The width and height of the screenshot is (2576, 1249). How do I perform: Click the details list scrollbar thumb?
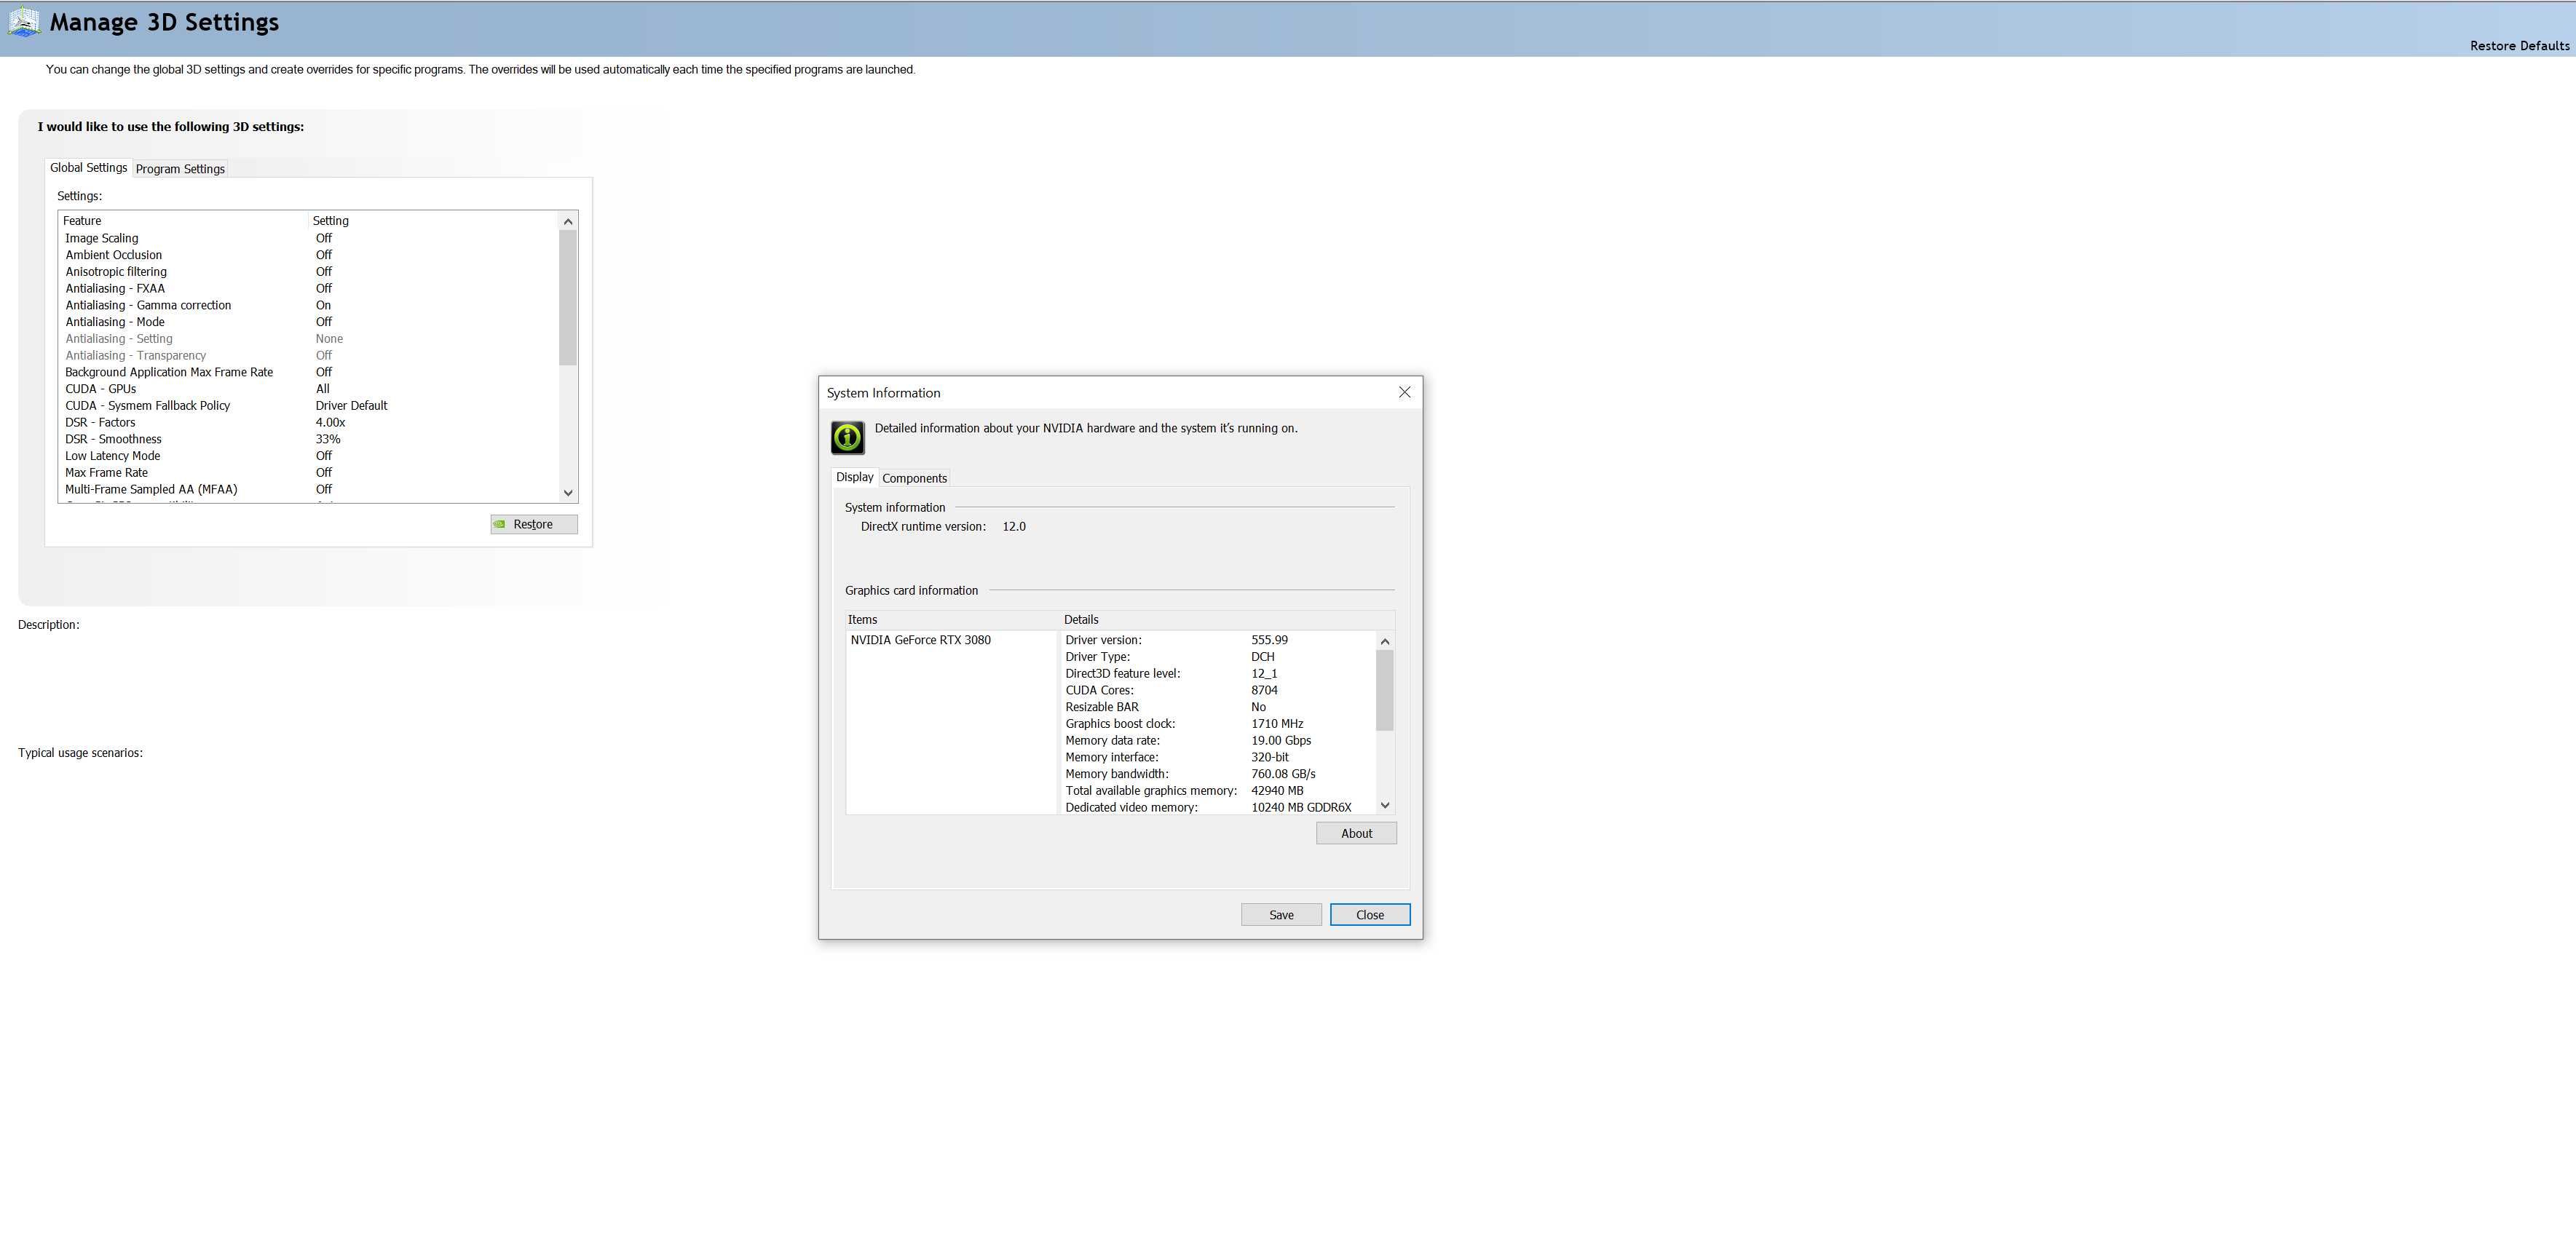pos(1385,690)
